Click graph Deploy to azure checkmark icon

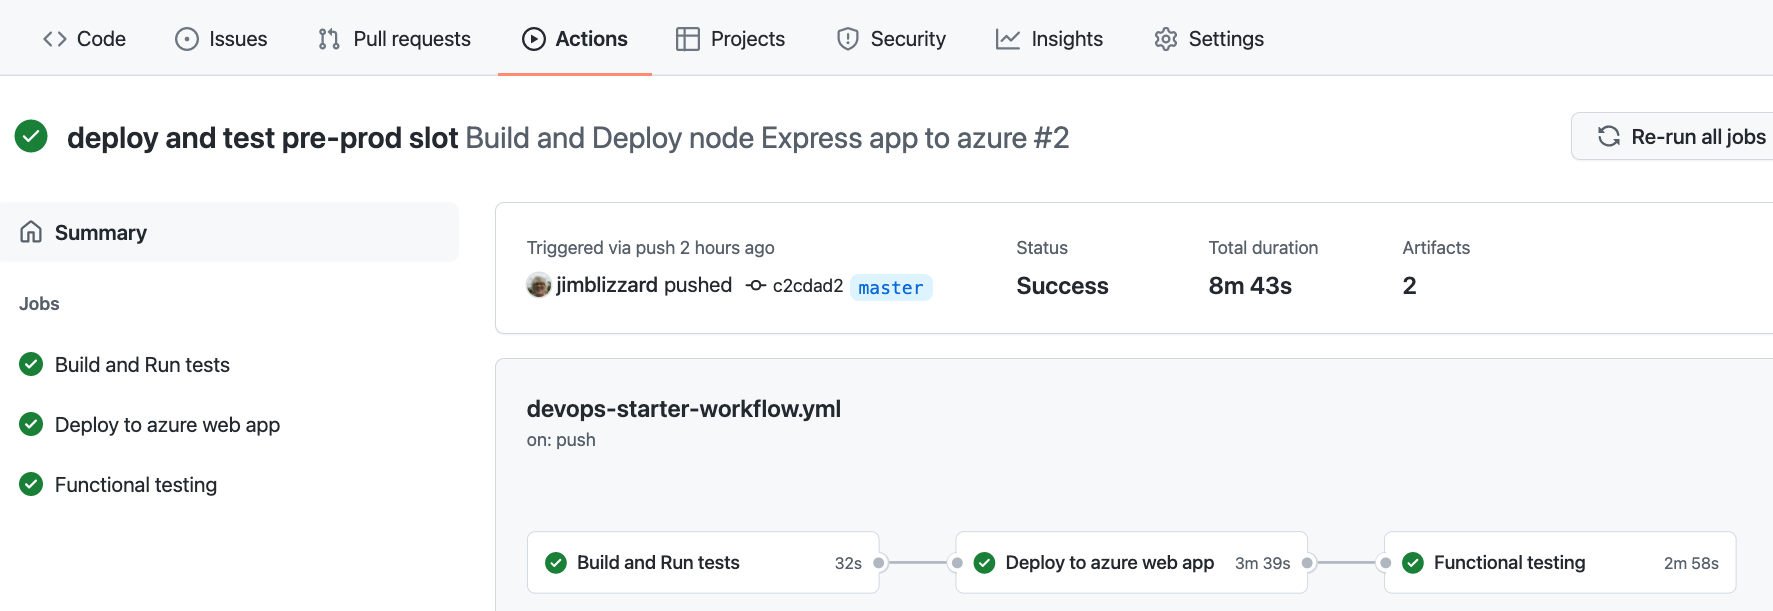(984, 563)
